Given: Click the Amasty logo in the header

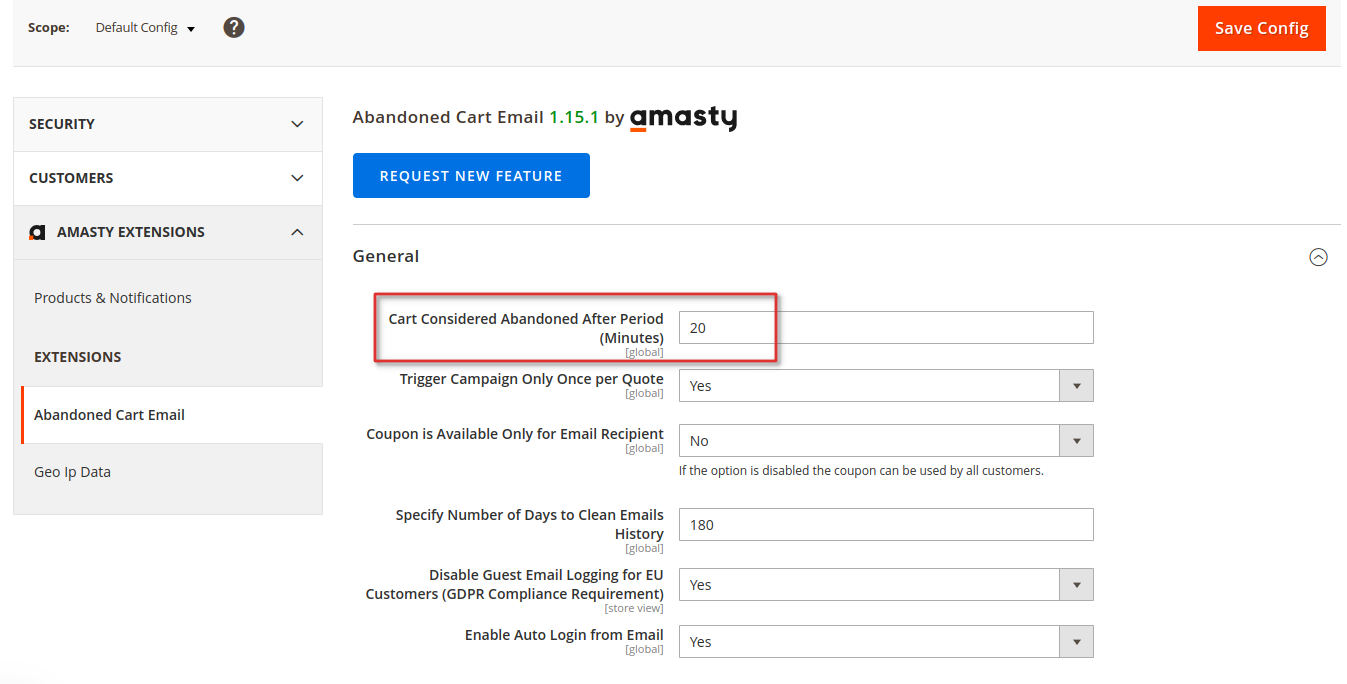Looking at the screenshot, I should point(683,118).
